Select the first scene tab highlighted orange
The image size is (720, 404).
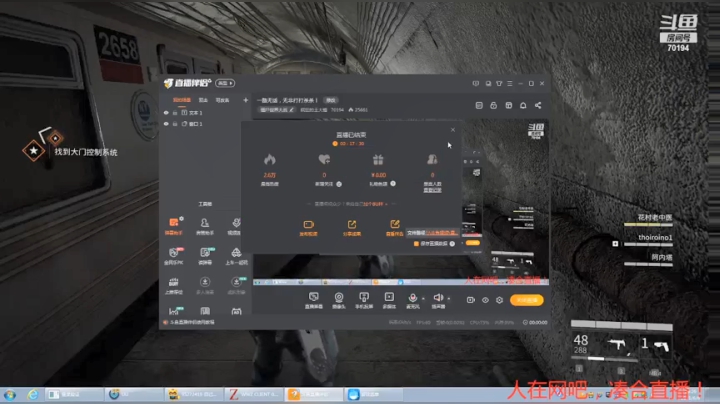(x=182, y=100)
